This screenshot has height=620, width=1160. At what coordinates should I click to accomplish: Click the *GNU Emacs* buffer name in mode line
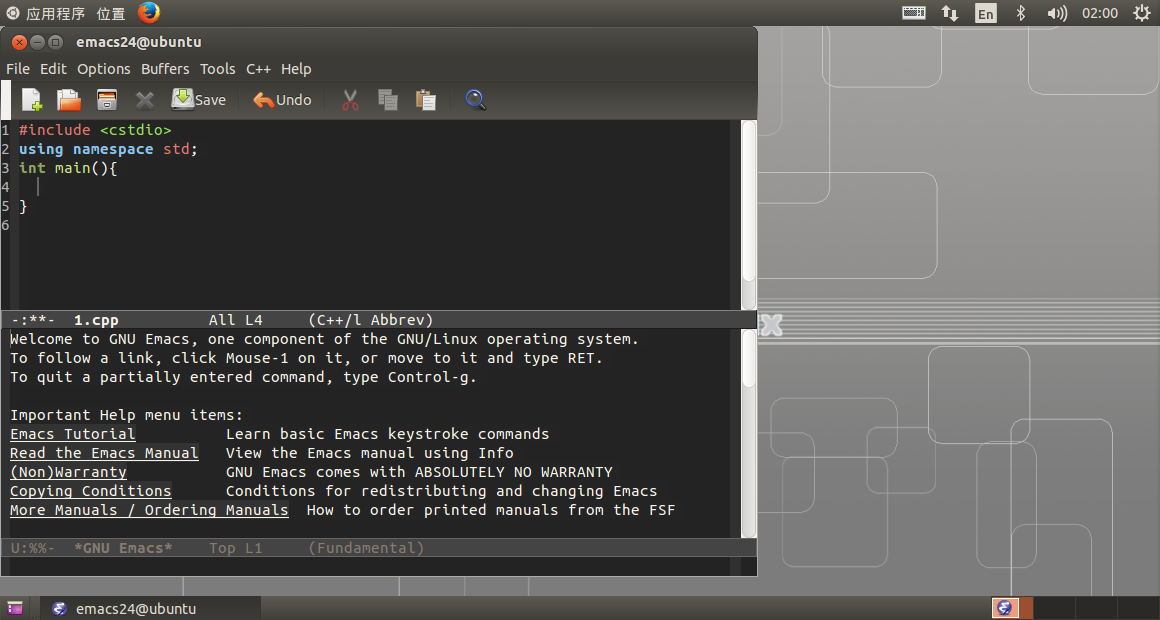click(x=123, y=548)
